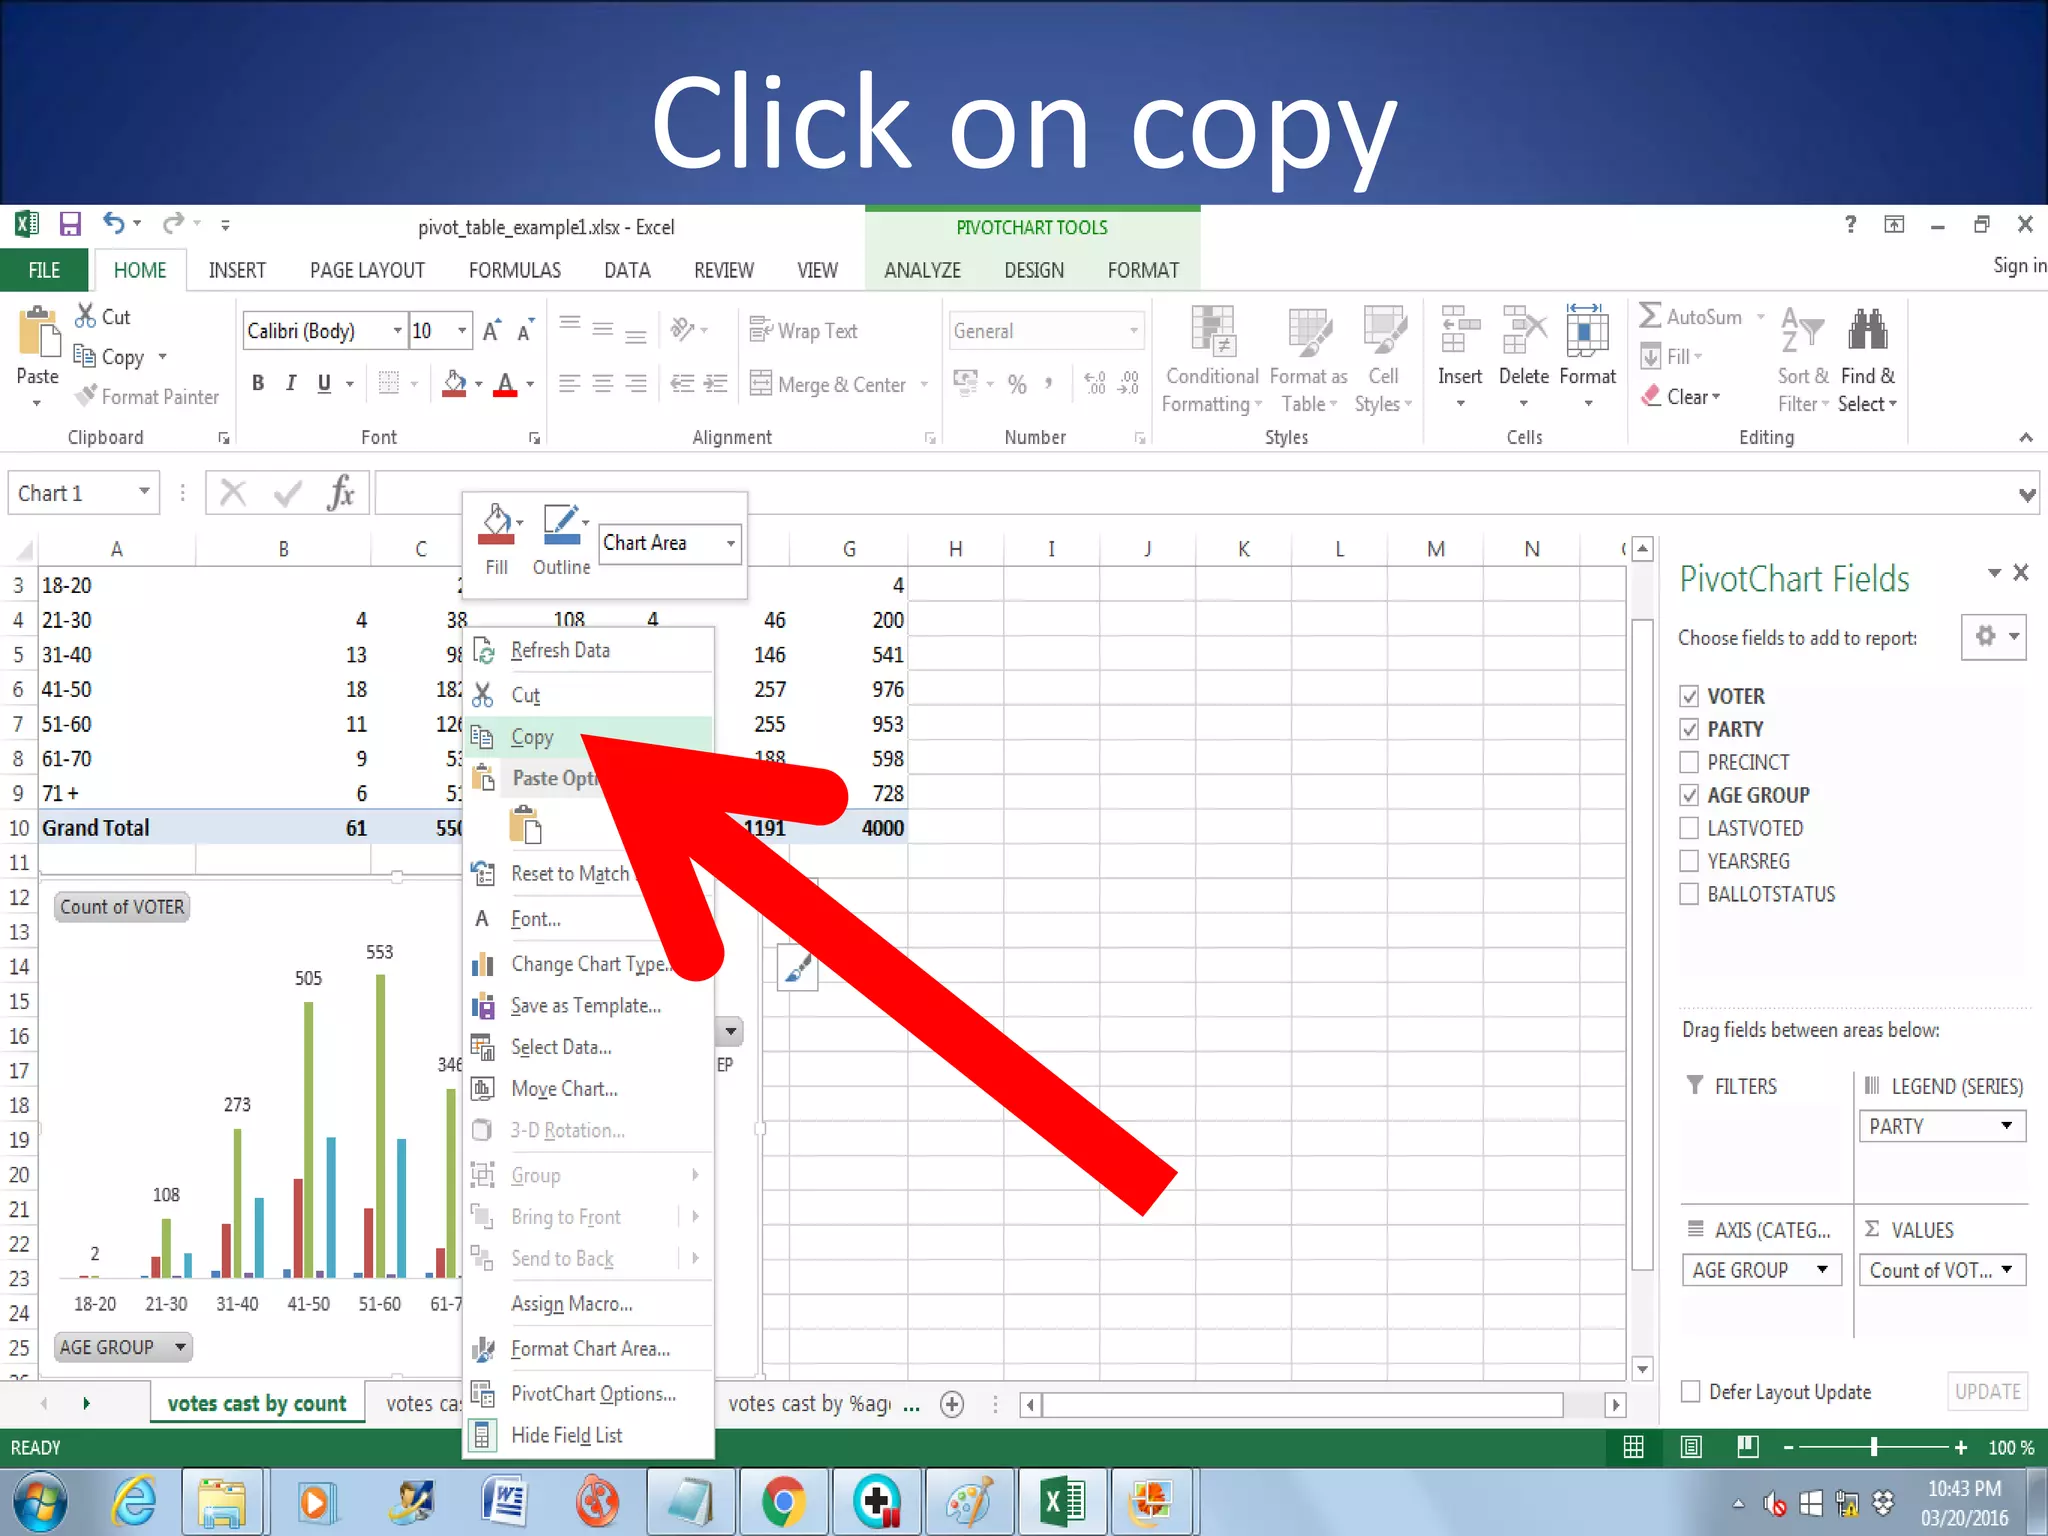Open the Chart 1 Name Box dropdown
The width and height of the screenshot is (2048, 1536).
pos(144,492)
